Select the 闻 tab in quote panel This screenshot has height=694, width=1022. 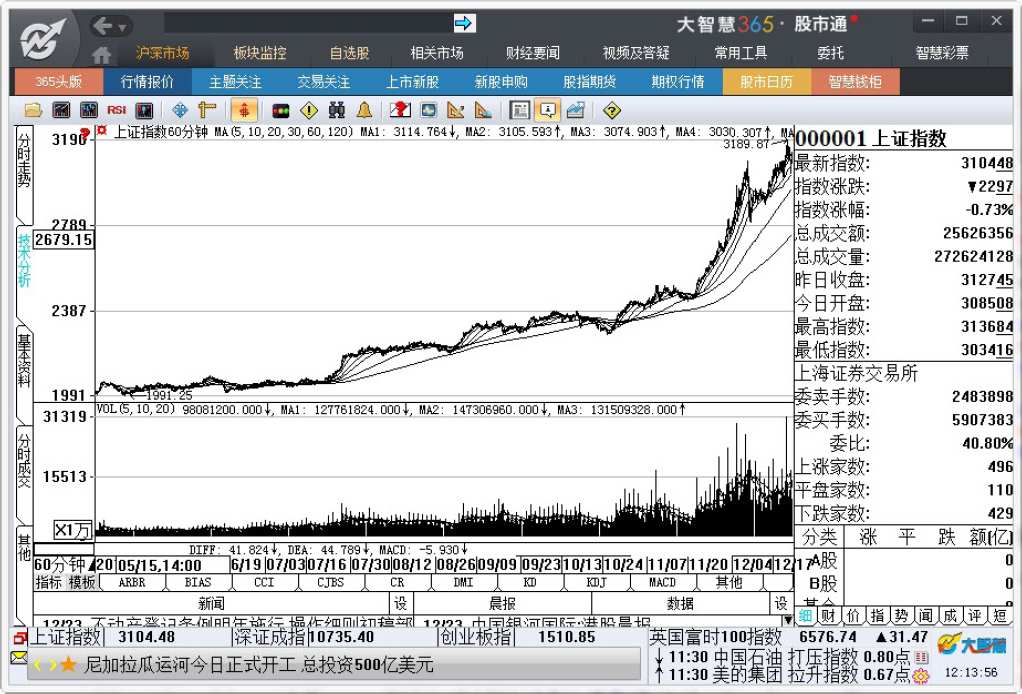tap(926, 616)
